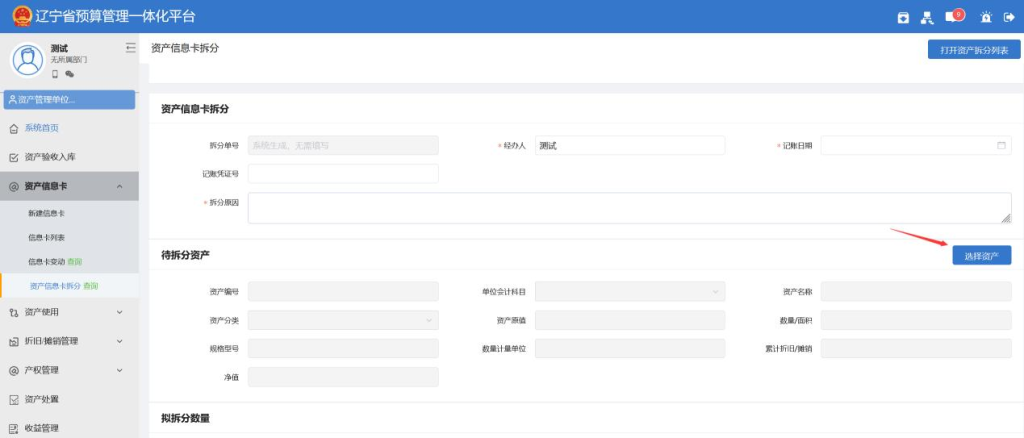Click the 记账日期 date field
The height and width of the screenshot is (438, 1024).
pyautogui.click(x=916, y=146)
